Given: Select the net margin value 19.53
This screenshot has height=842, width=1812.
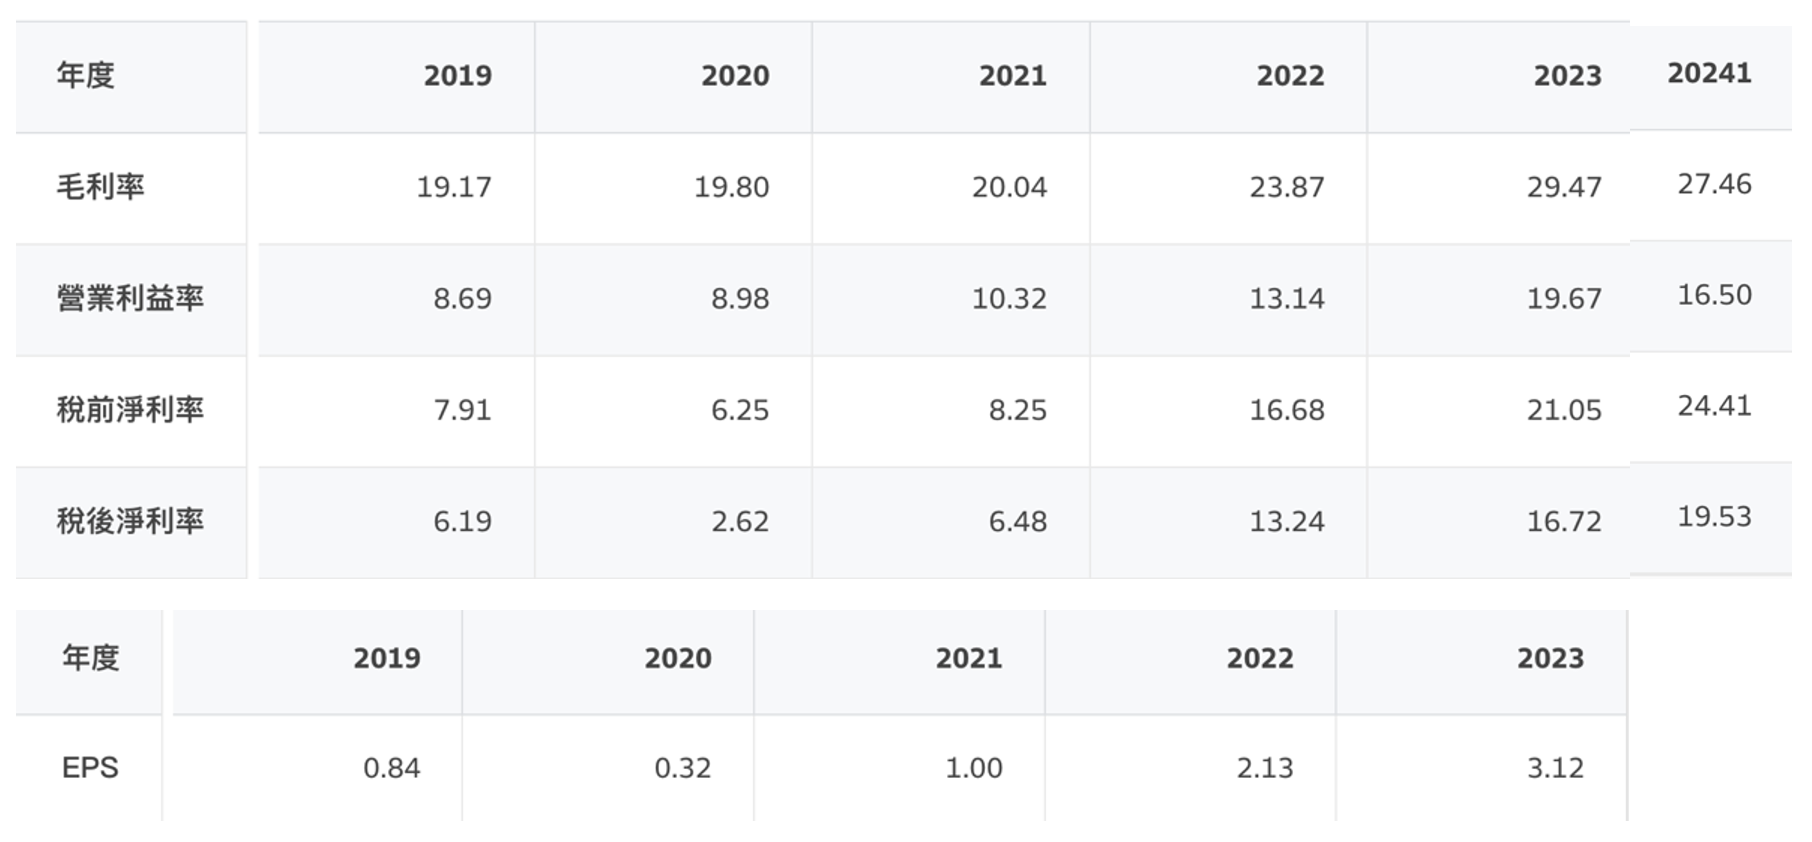Looking at the screenshot, I should 1714,517.
